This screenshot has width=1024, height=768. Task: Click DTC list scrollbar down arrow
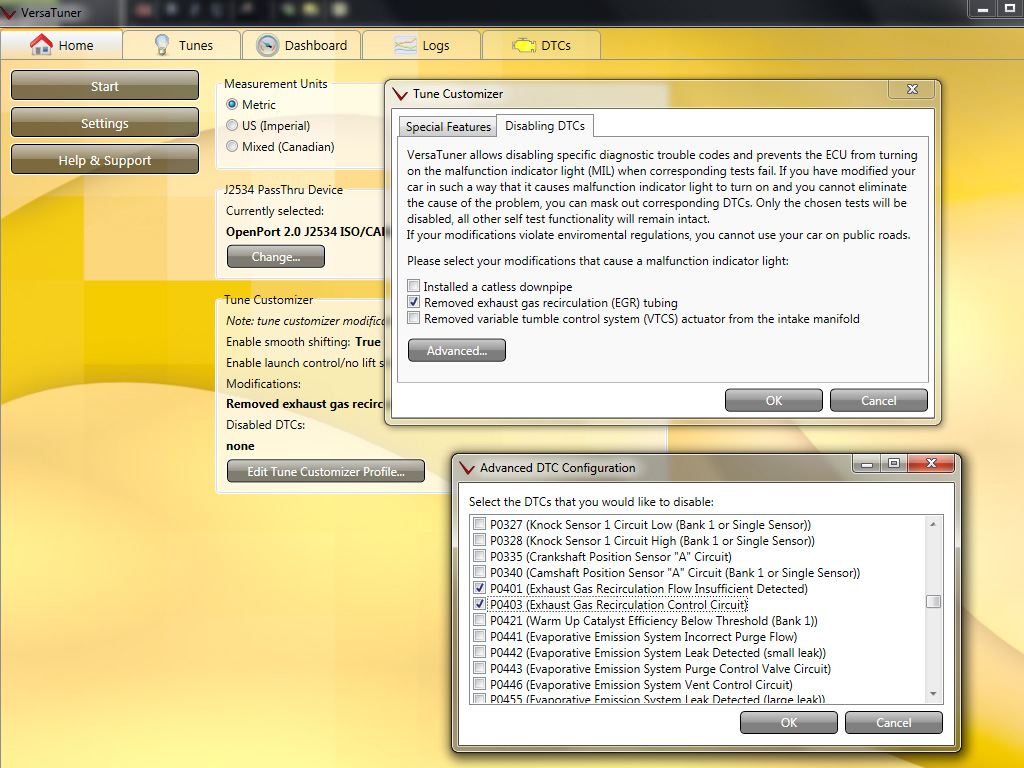tap(933, 694)
